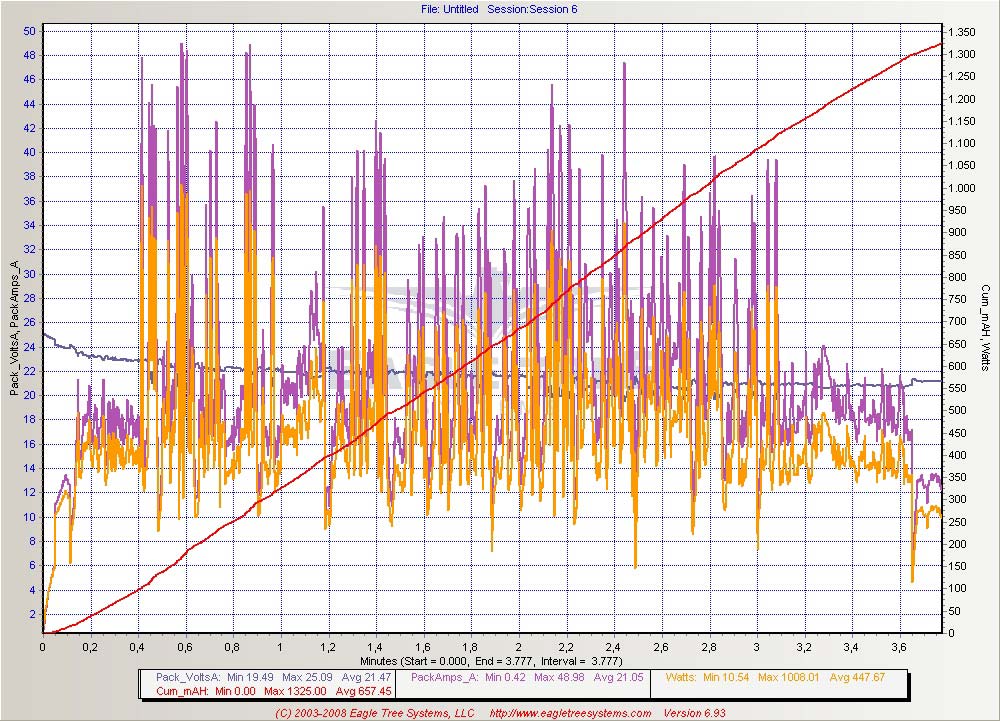Click the 50 label on the left axis
Image resolution: width=1000 pixels, height=721 pixels.
tap(30, 31)
